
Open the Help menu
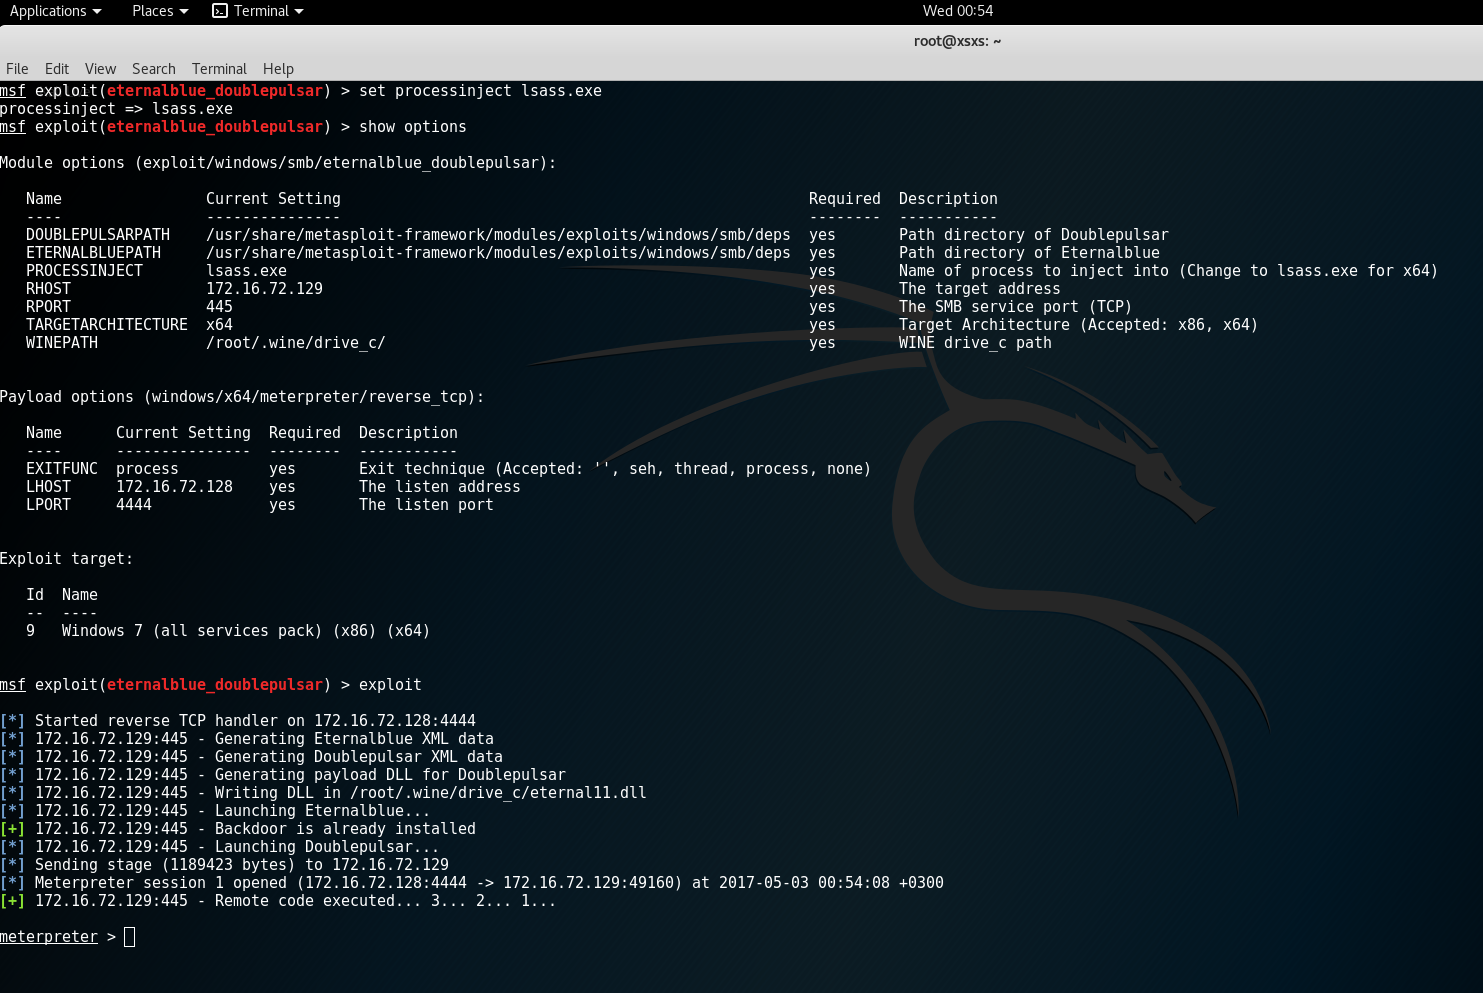tap(278, 69)
